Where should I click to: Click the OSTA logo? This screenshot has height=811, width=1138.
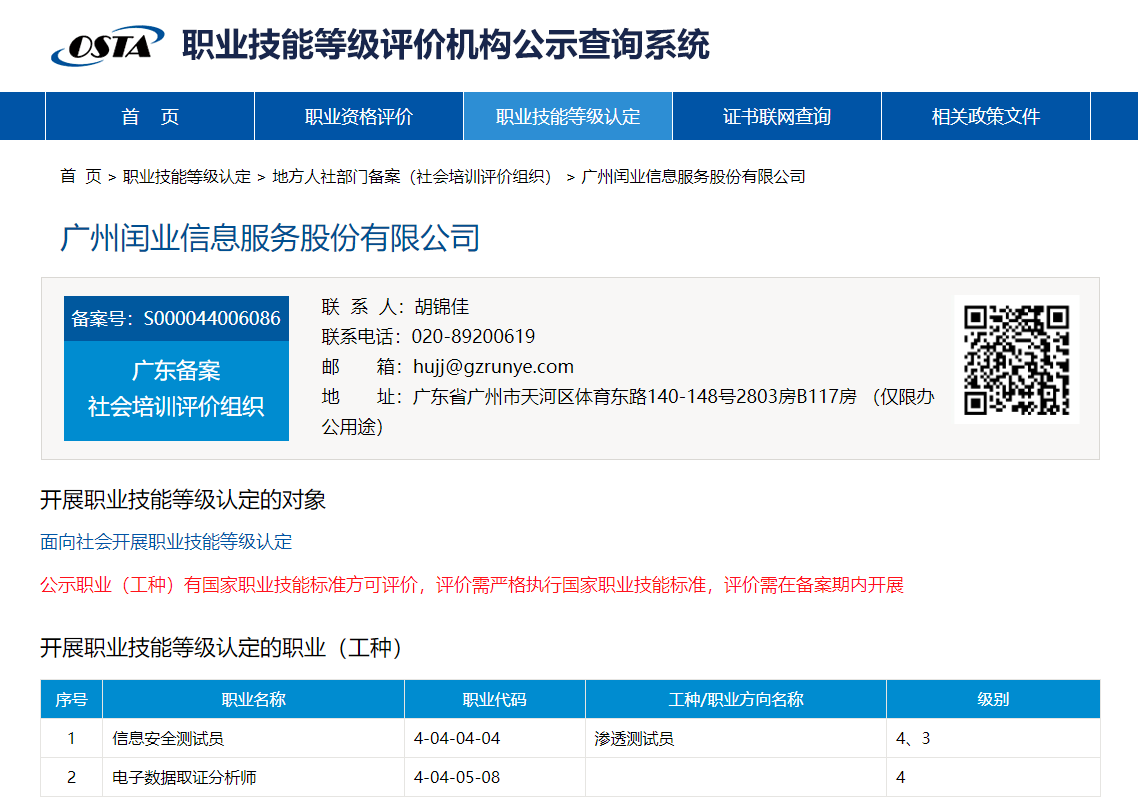pyautogui.click(x=107, y=46)
